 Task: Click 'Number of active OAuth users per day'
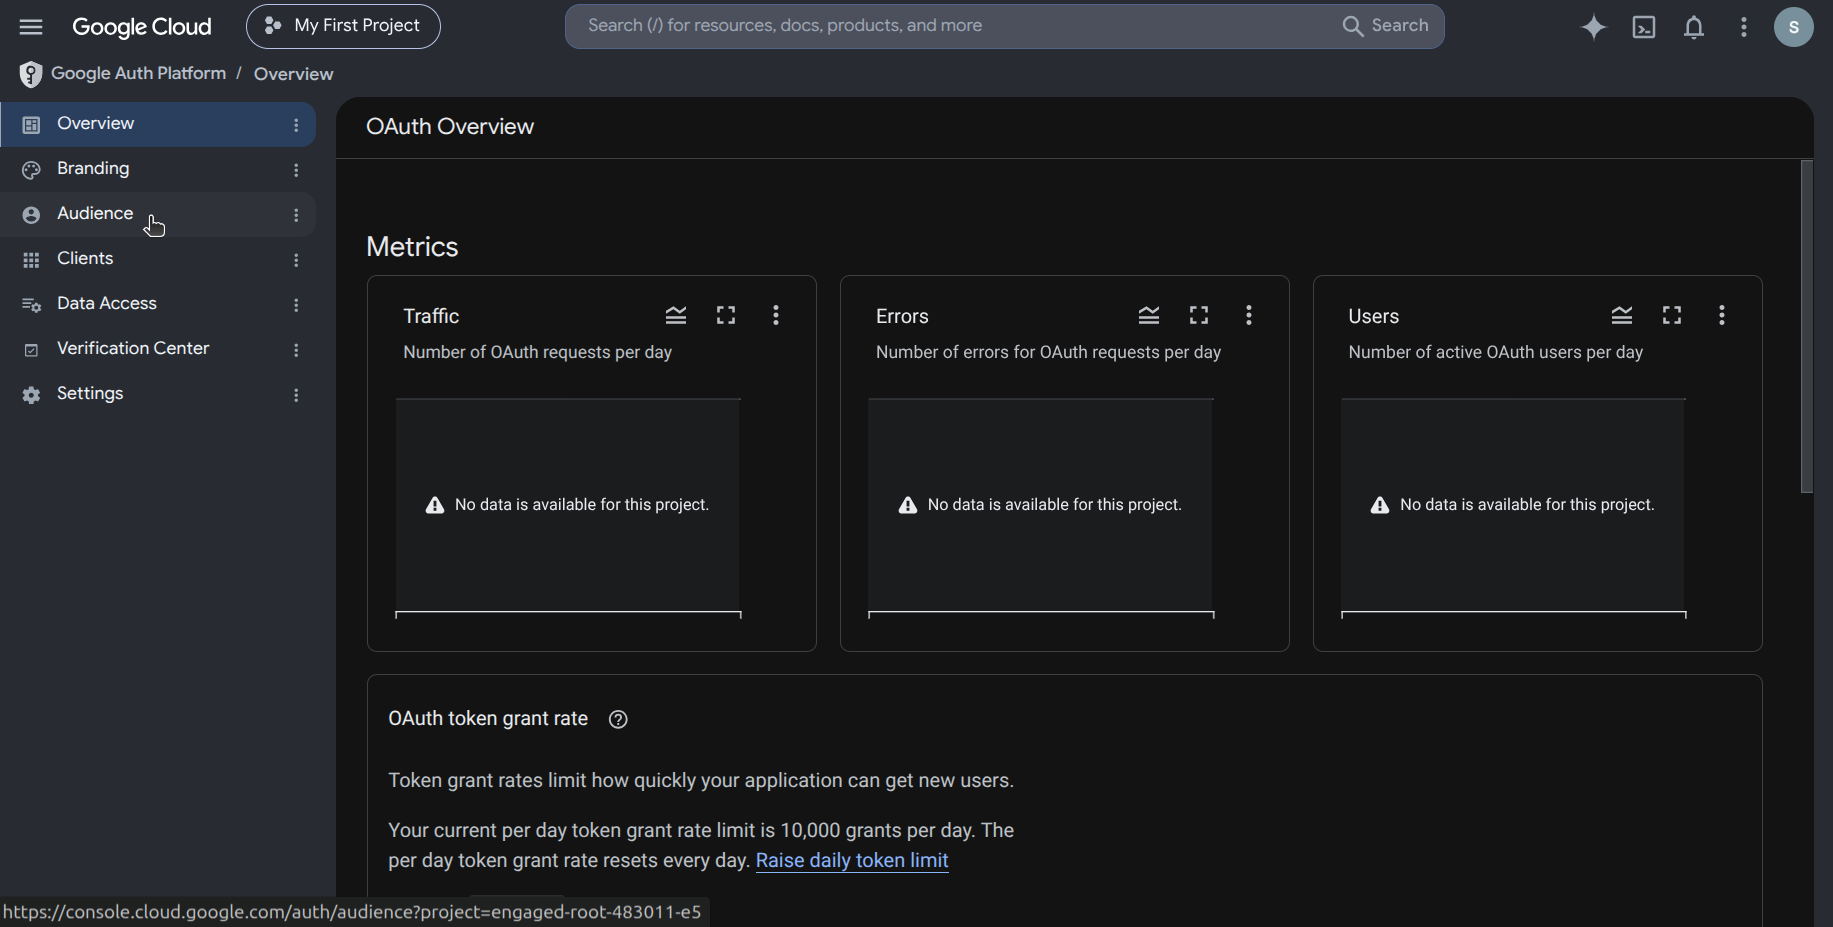tap(1495, 352)
